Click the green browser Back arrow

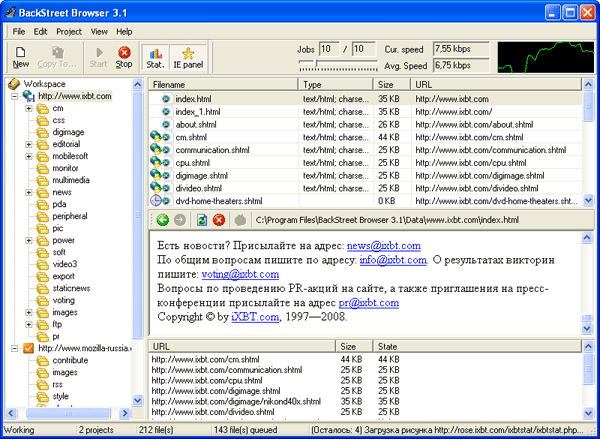(x=162, y=219)
